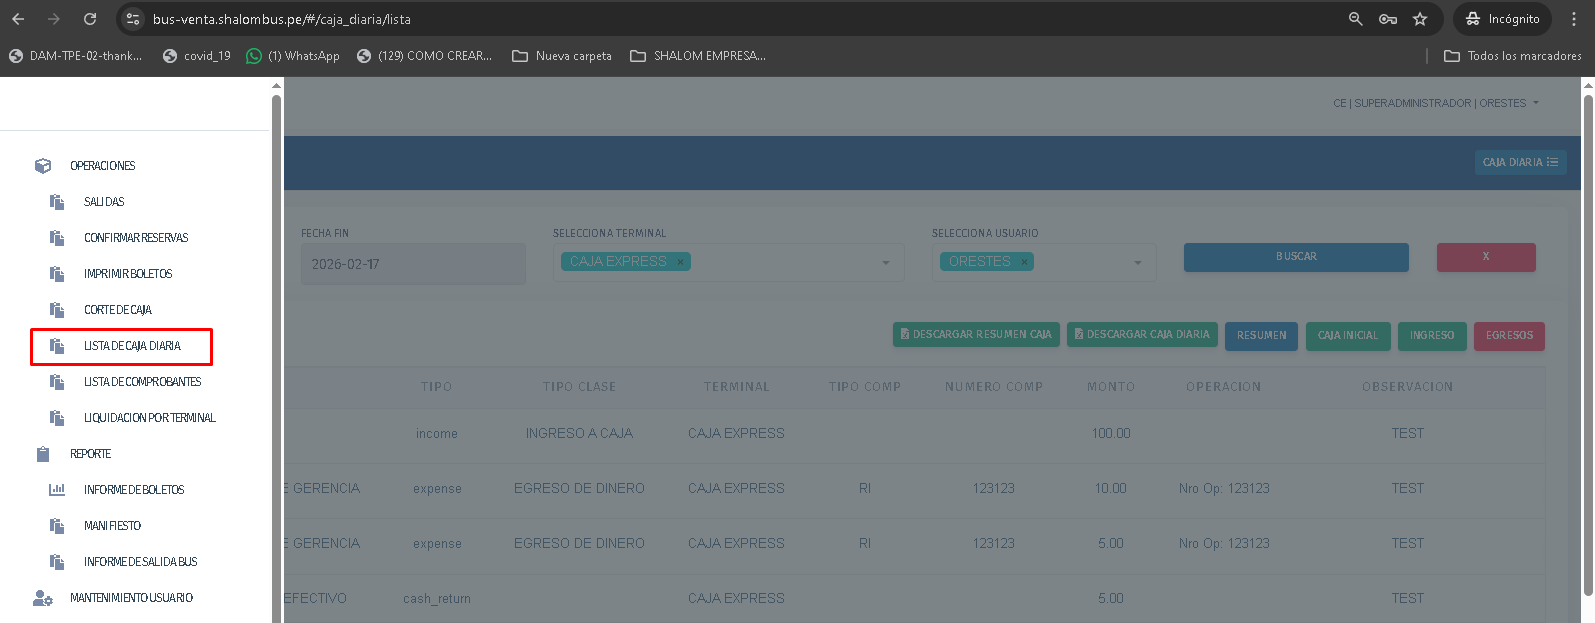1595x623 pixels.
Task: Go to CORTE DE CAJA in sidebar
Action: (117, 310)
